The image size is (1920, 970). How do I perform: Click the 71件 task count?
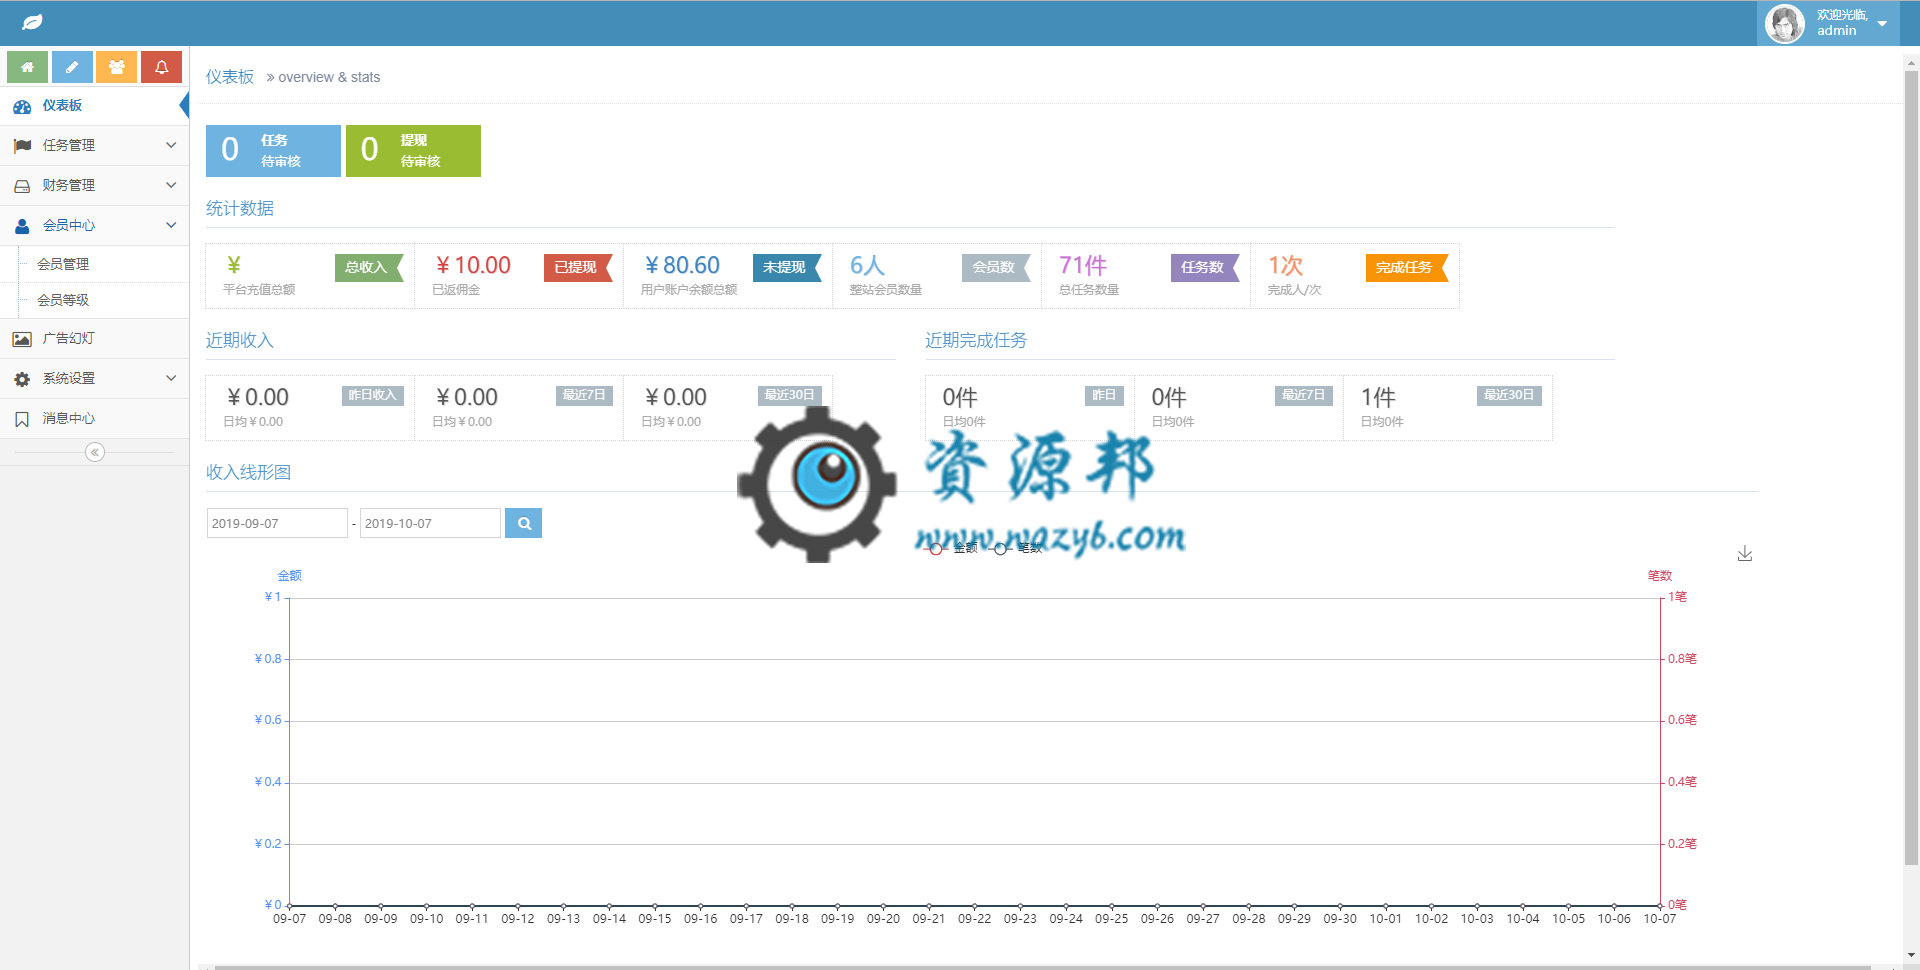coord(1083,265)
